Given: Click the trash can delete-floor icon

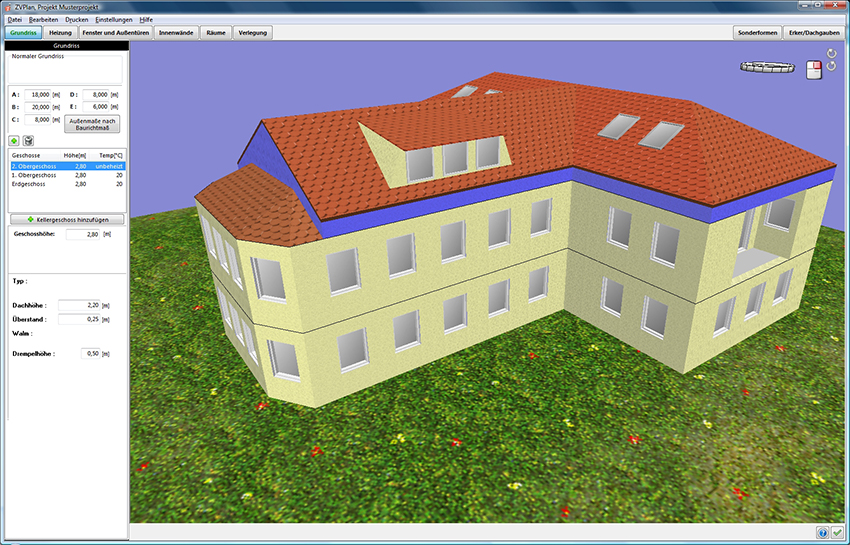Looking at the screenshot, I should [x=29, y=141].
